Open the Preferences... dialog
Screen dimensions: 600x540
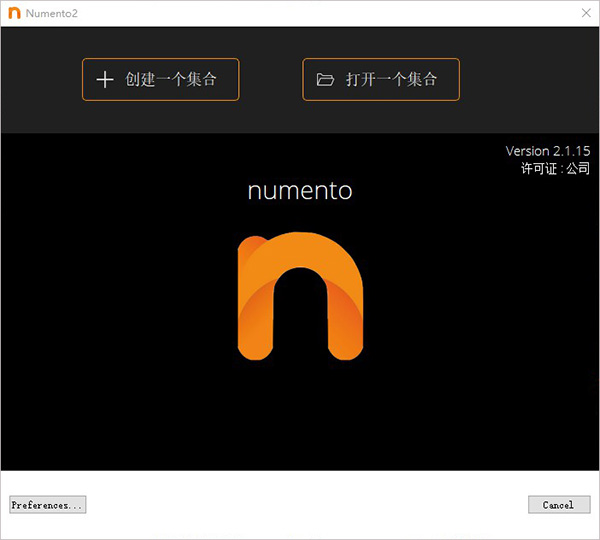click(47, 504)
